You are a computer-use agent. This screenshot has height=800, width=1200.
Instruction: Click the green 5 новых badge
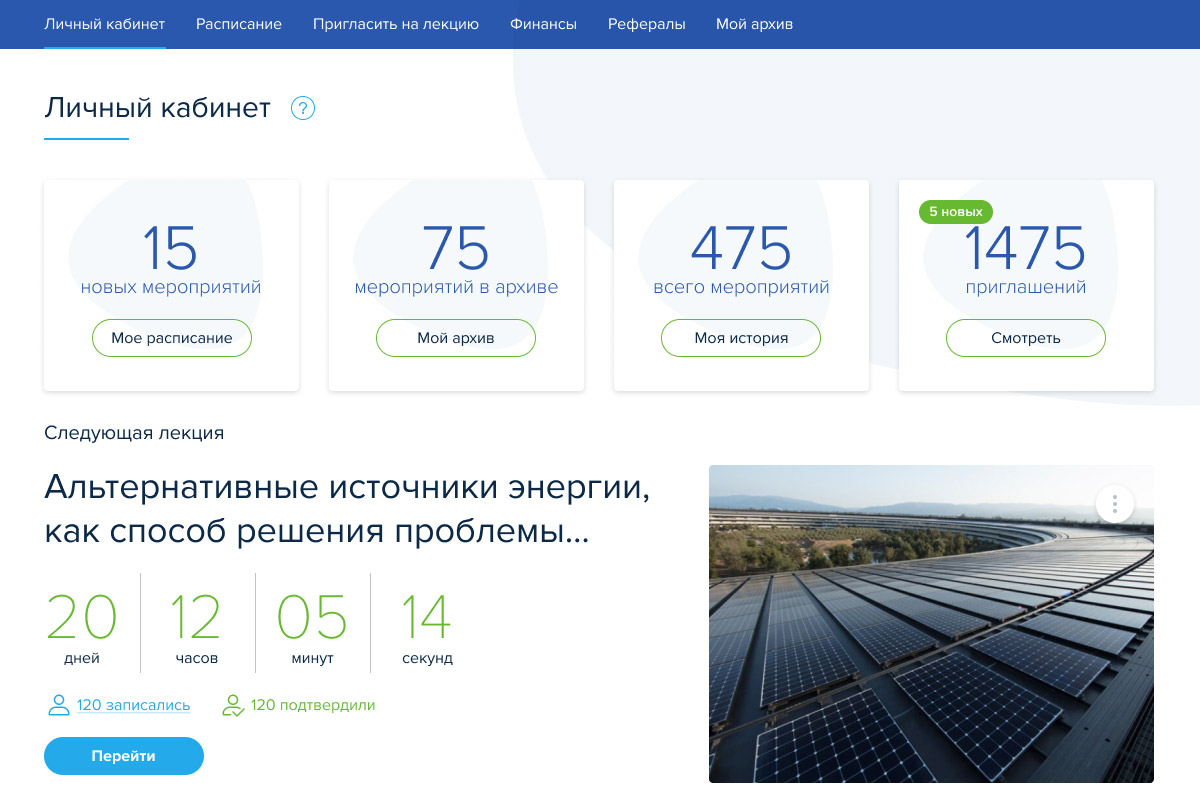click(956, 212)
